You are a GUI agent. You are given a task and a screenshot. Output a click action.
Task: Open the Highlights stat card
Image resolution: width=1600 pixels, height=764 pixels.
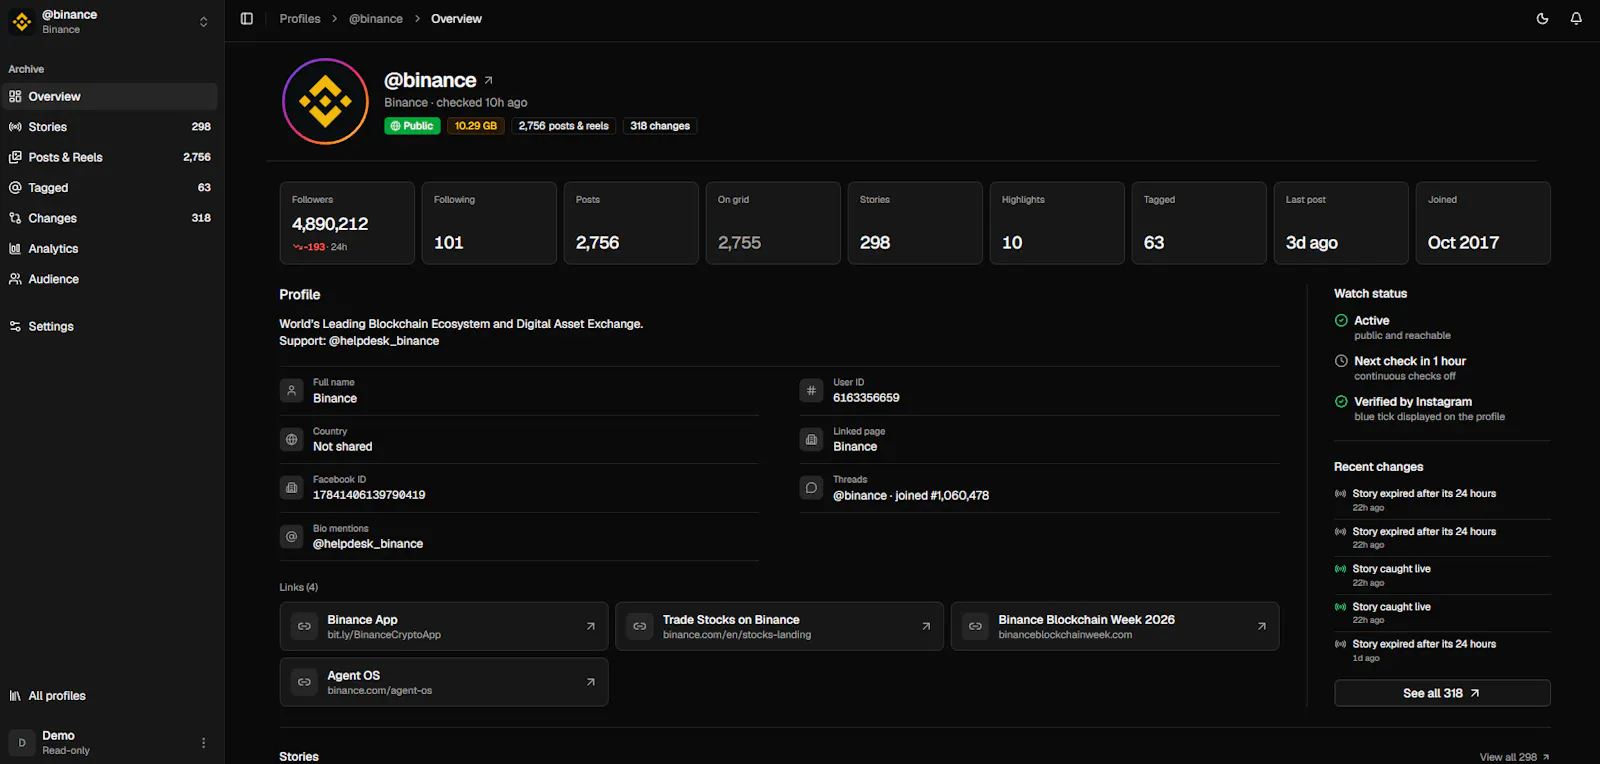pyautogui.click(x=1057, y=223)
